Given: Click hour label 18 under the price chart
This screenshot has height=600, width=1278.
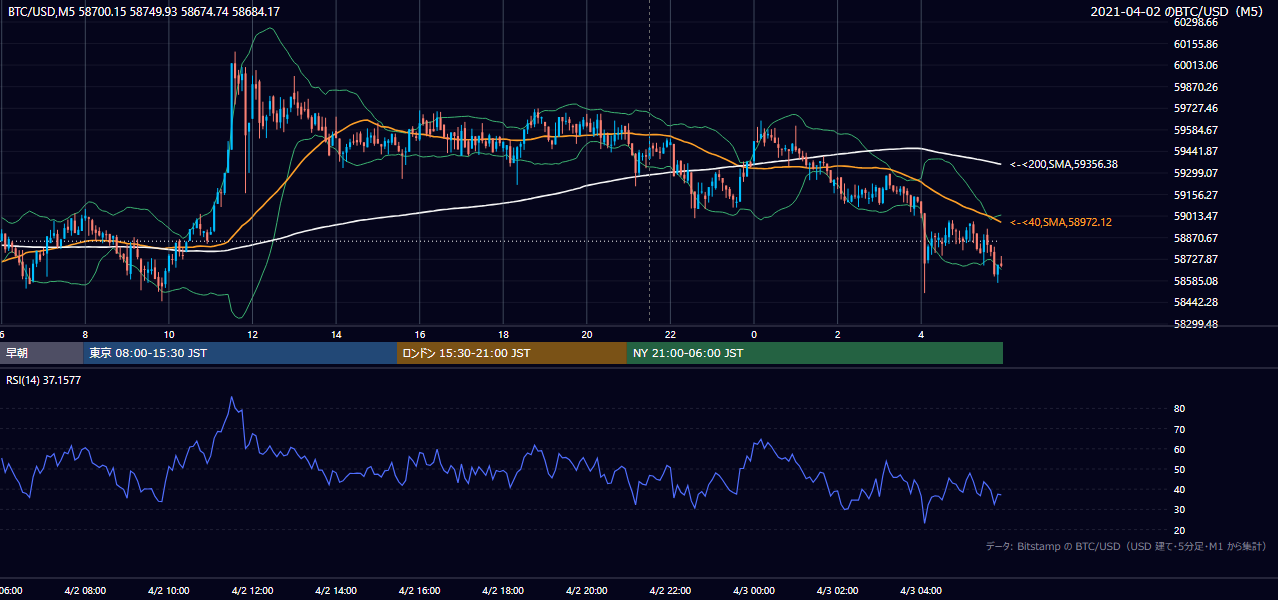Looking at the screenshot, I should [504, 334].
